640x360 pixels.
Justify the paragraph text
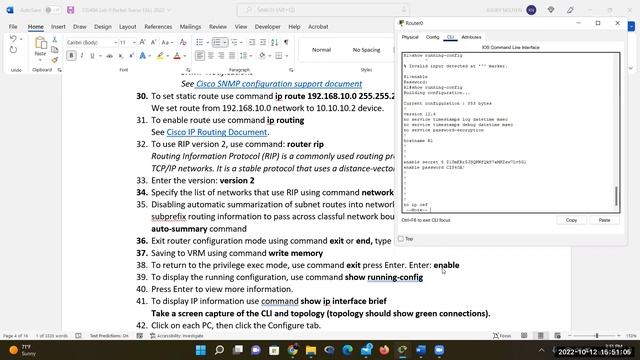point(232,56)
